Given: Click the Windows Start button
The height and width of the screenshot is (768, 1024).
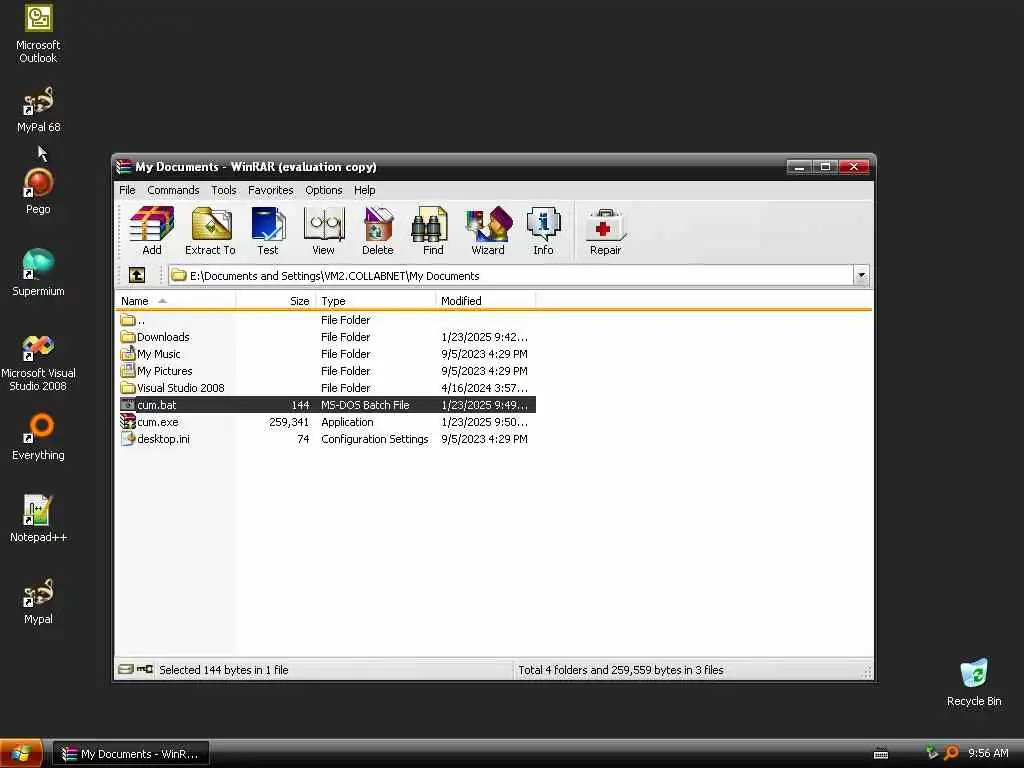Looking at the screenshot, I should pyautogui.click(x=21, y=754).
